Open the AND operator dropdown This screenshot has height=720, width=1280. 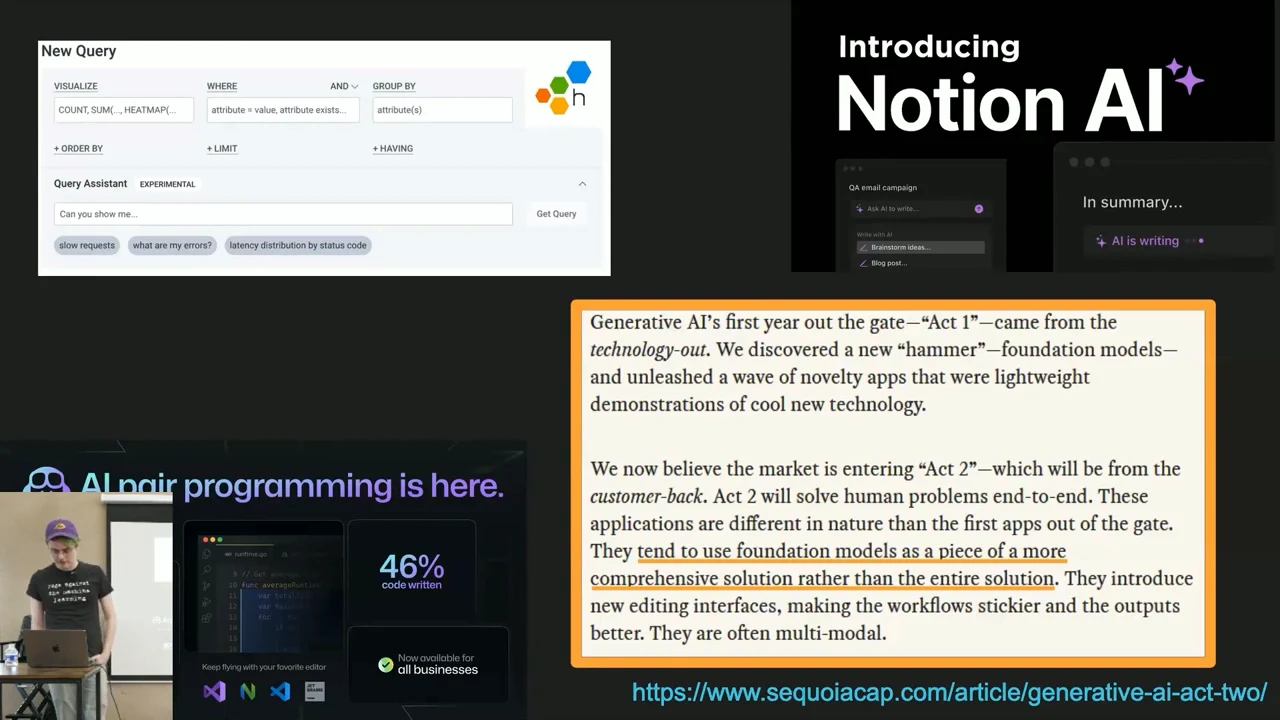344,86
